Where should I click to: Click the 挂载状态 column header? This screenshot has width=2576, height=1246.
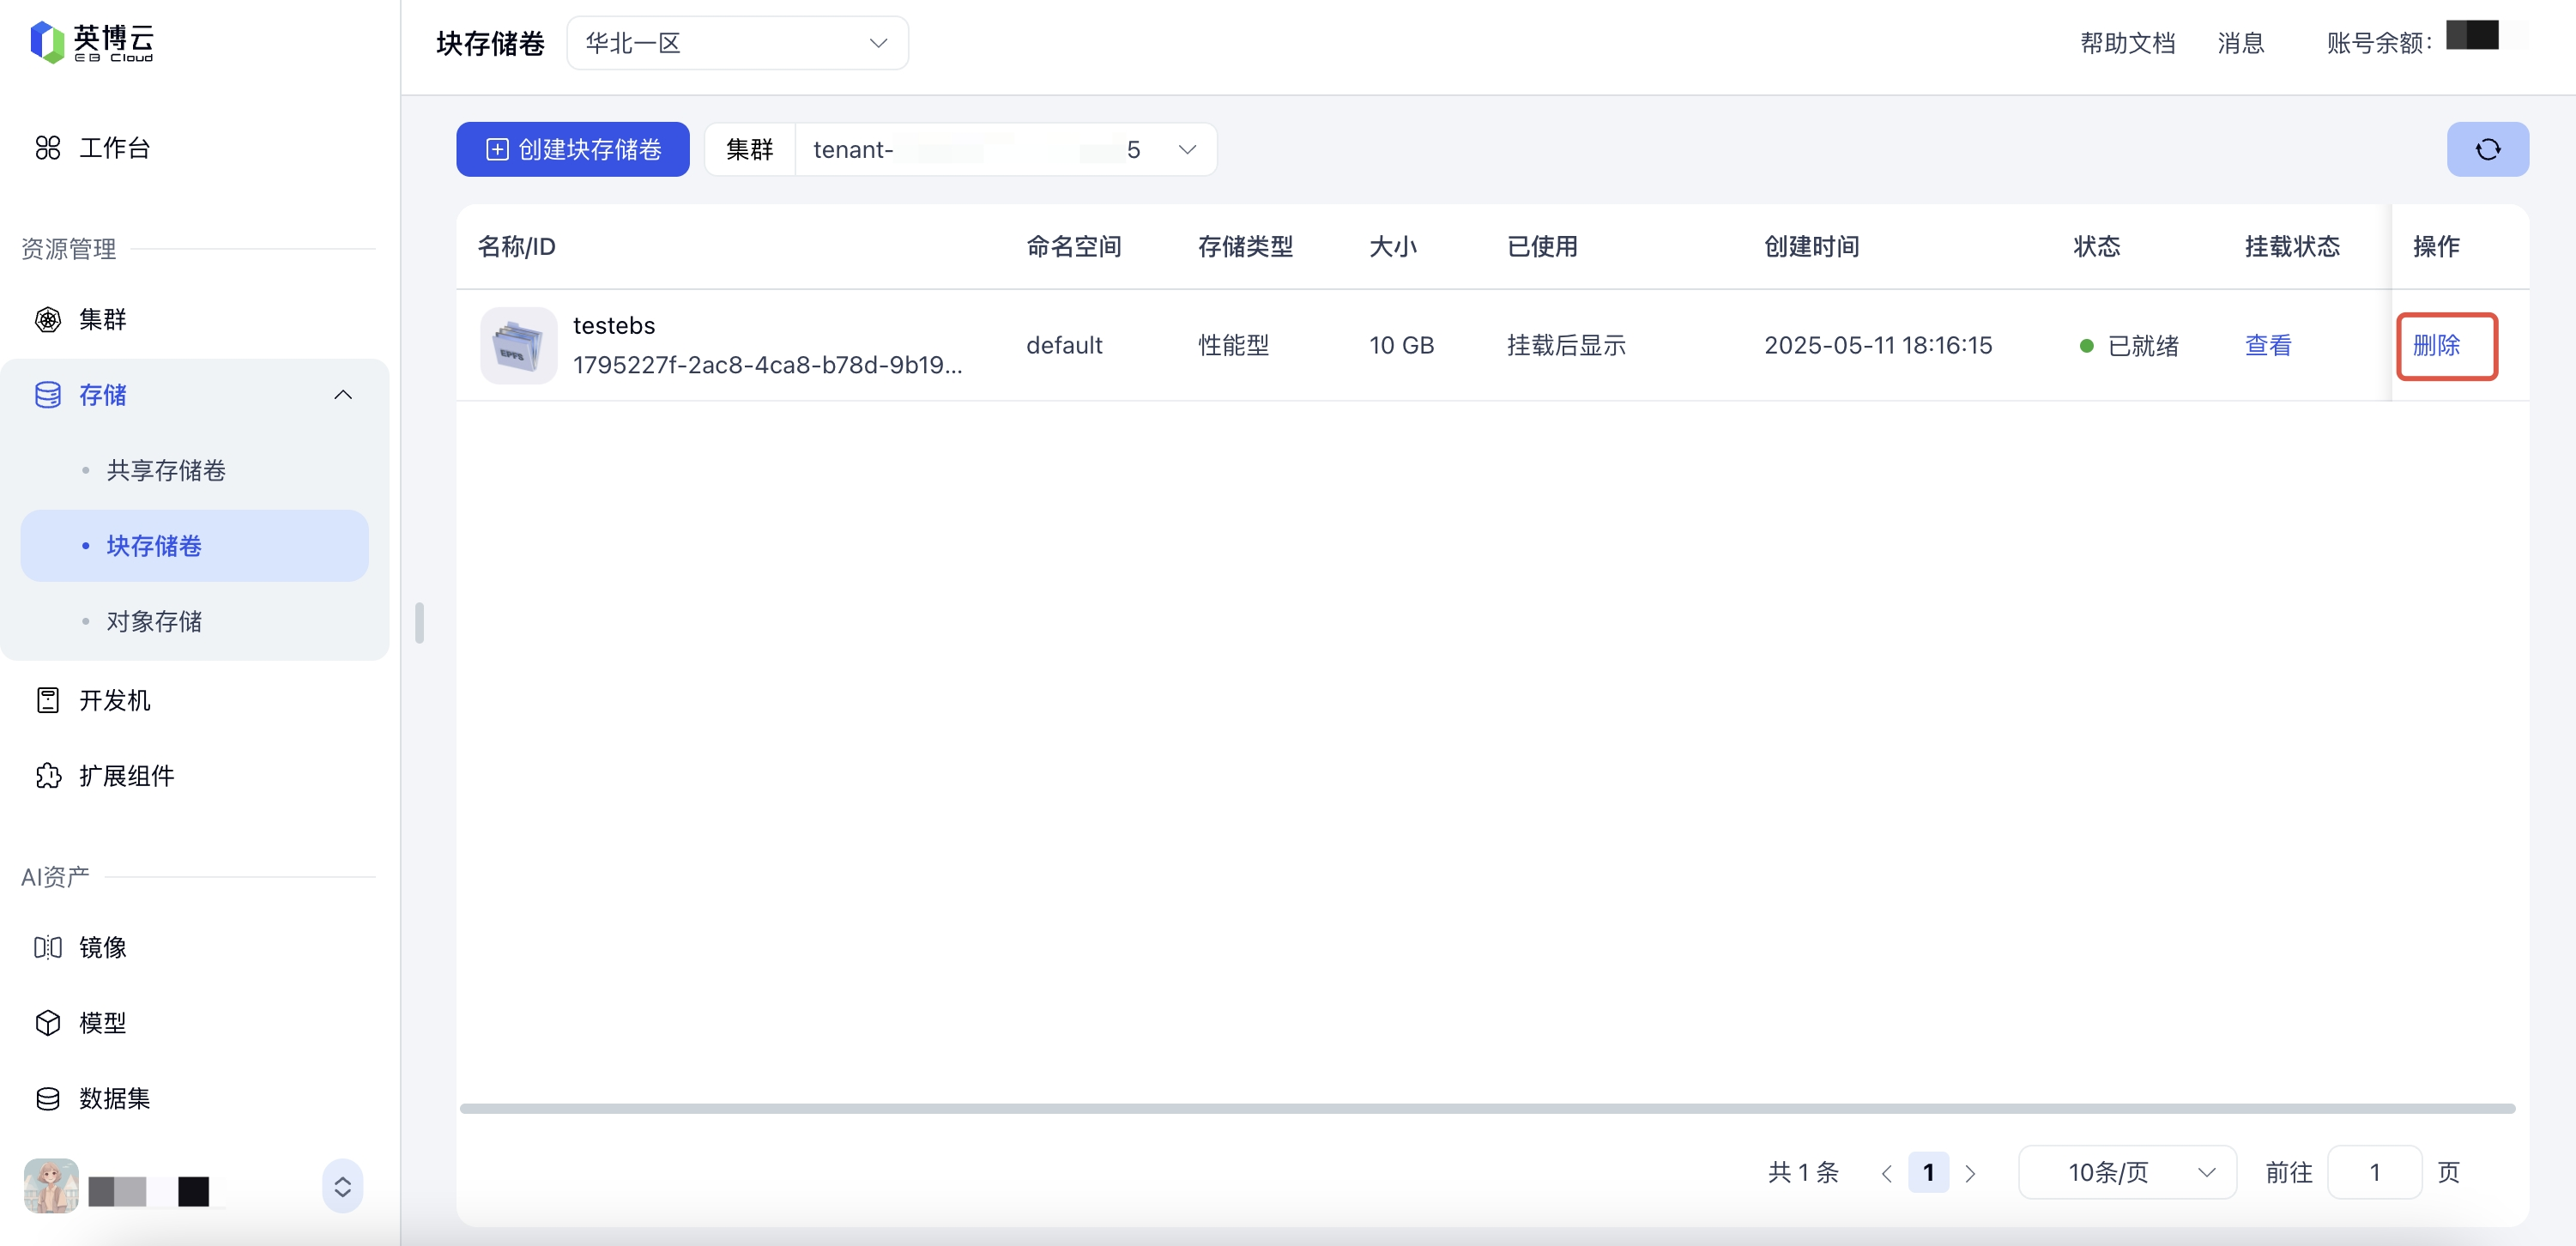tap(2292, 246)
